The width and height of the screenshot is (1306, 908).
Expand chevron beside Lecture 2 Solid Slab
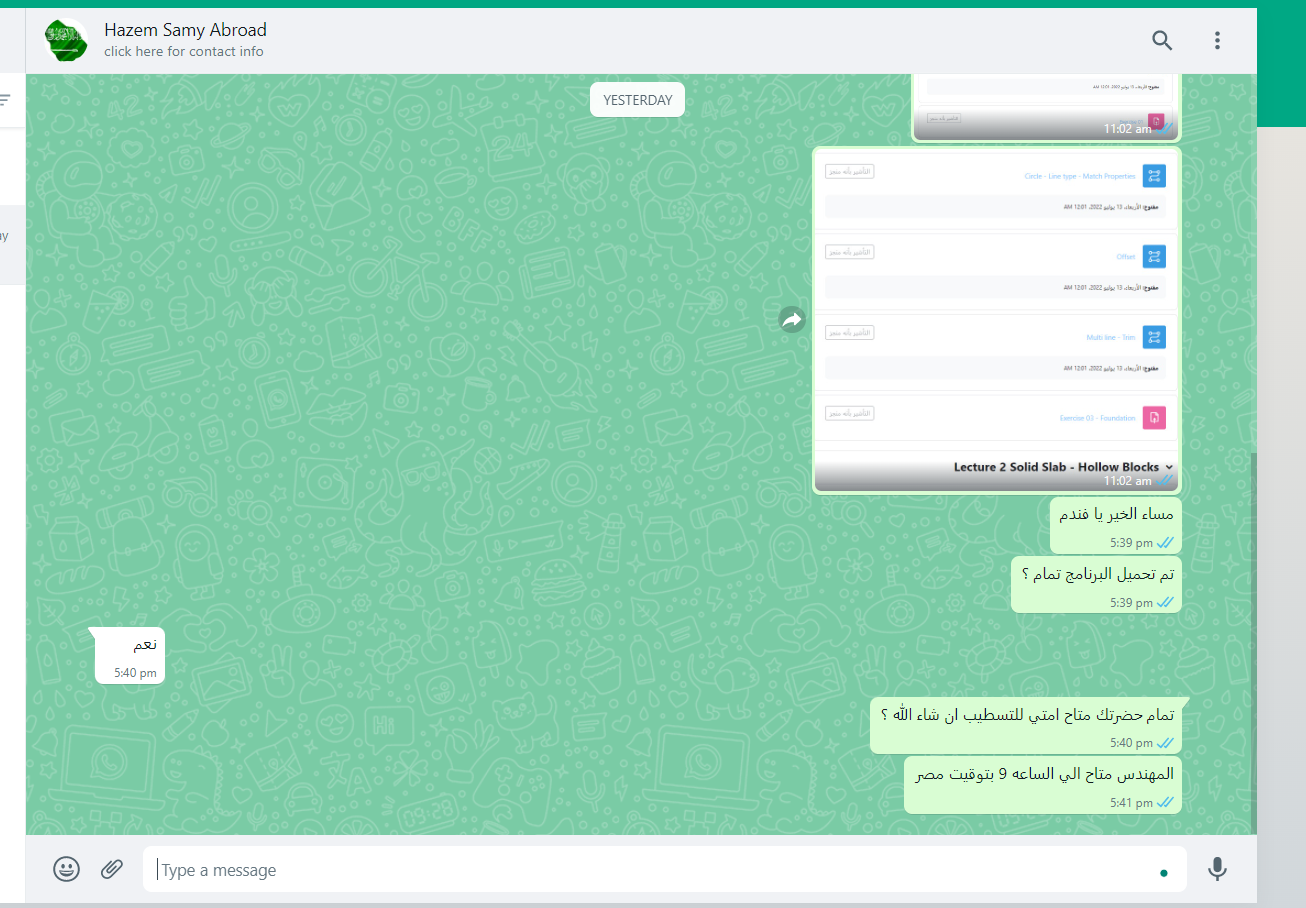(x=1169, y=467)
